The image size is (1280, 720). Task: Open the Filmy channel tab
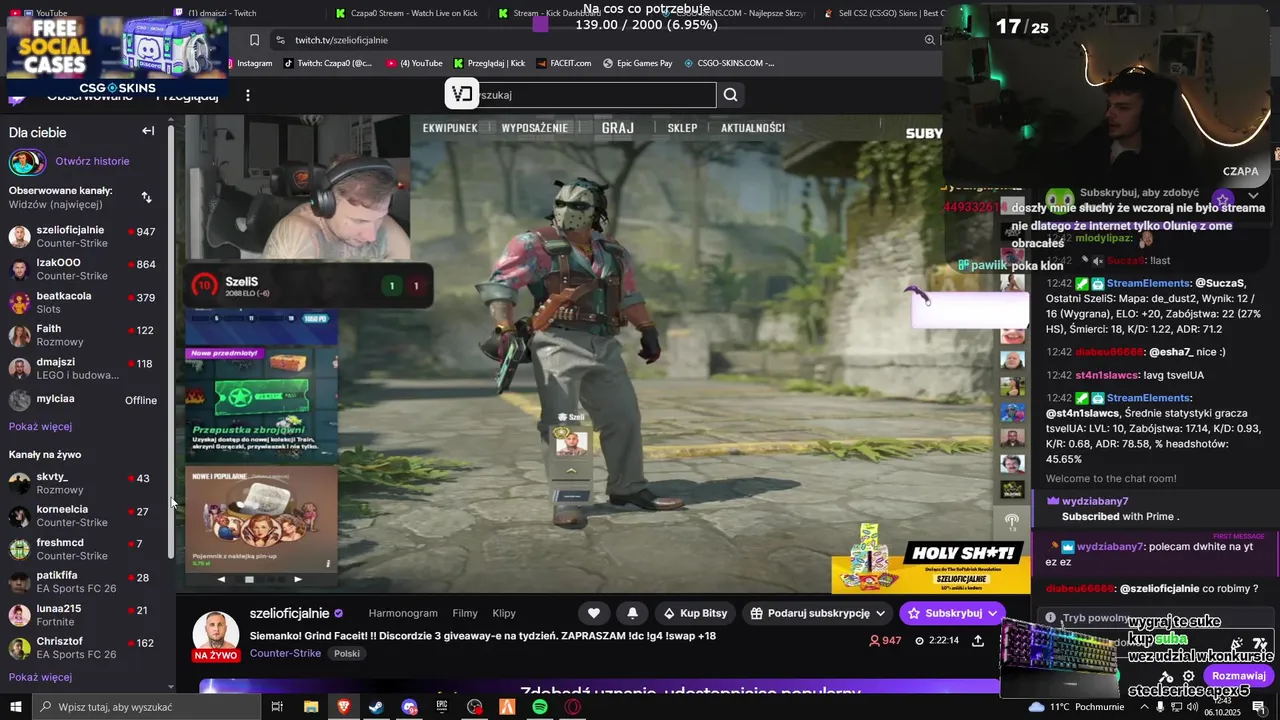465,613
